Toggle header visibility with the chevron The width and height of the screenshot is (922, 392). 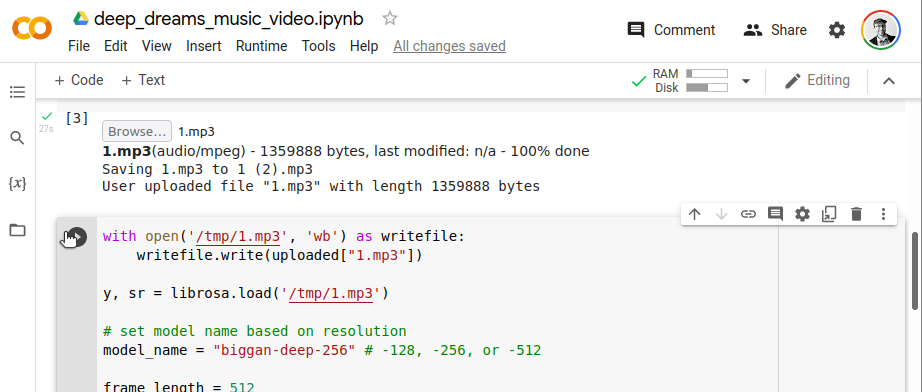pyautogui.click(x=888, y=81)
